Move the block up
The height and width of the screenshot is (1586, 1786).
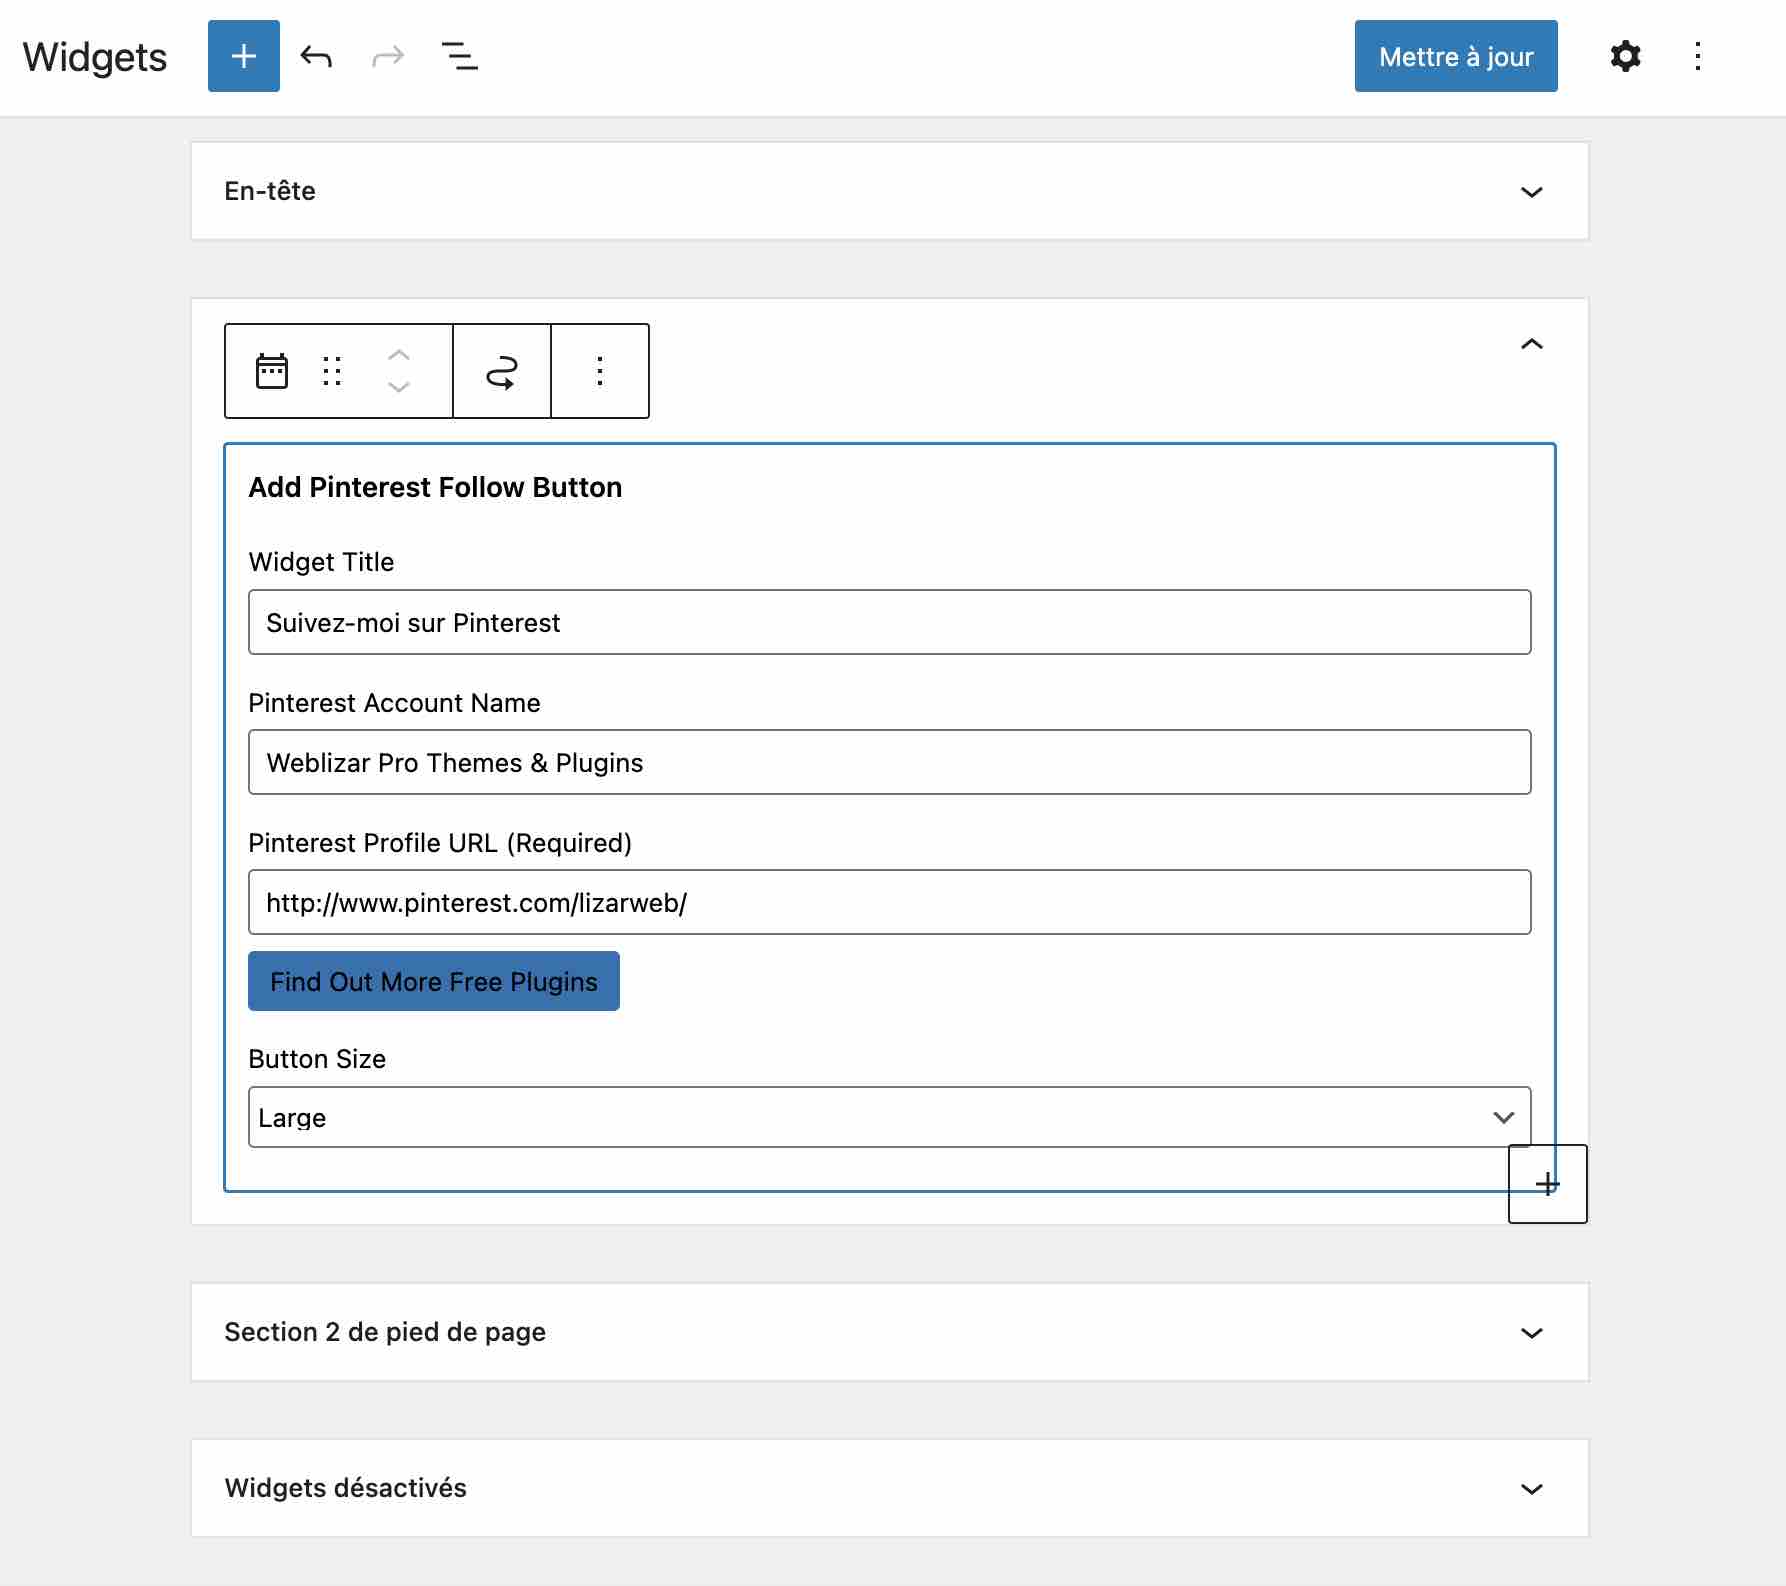pos(399,356)
